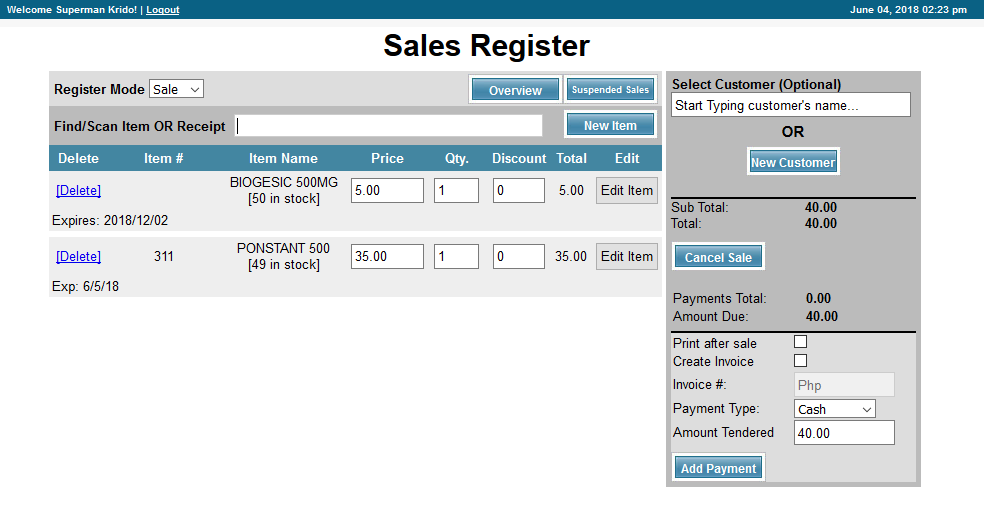
Task: Click item number '311'
Action: [164, 256]
